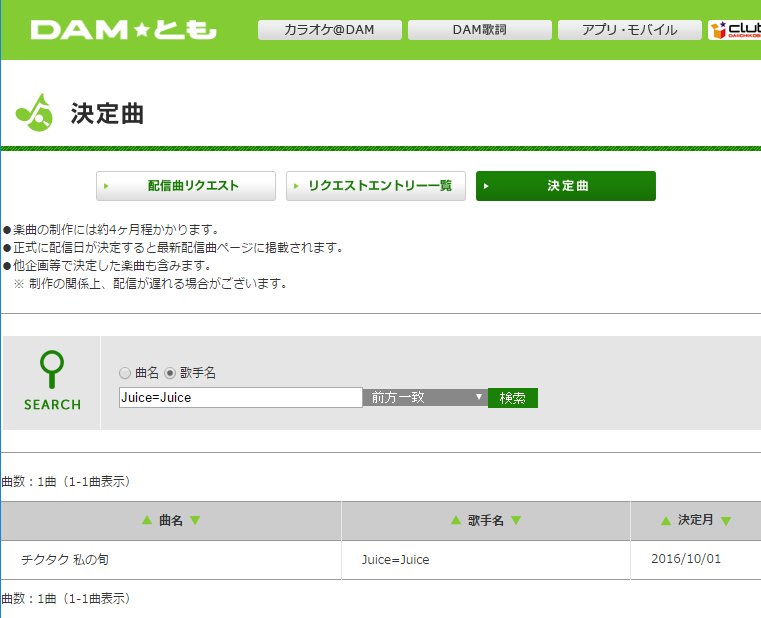This screenshot has width=761, height=618.
Task: Sort 曲名 column ascending
Action: point(147,520)
